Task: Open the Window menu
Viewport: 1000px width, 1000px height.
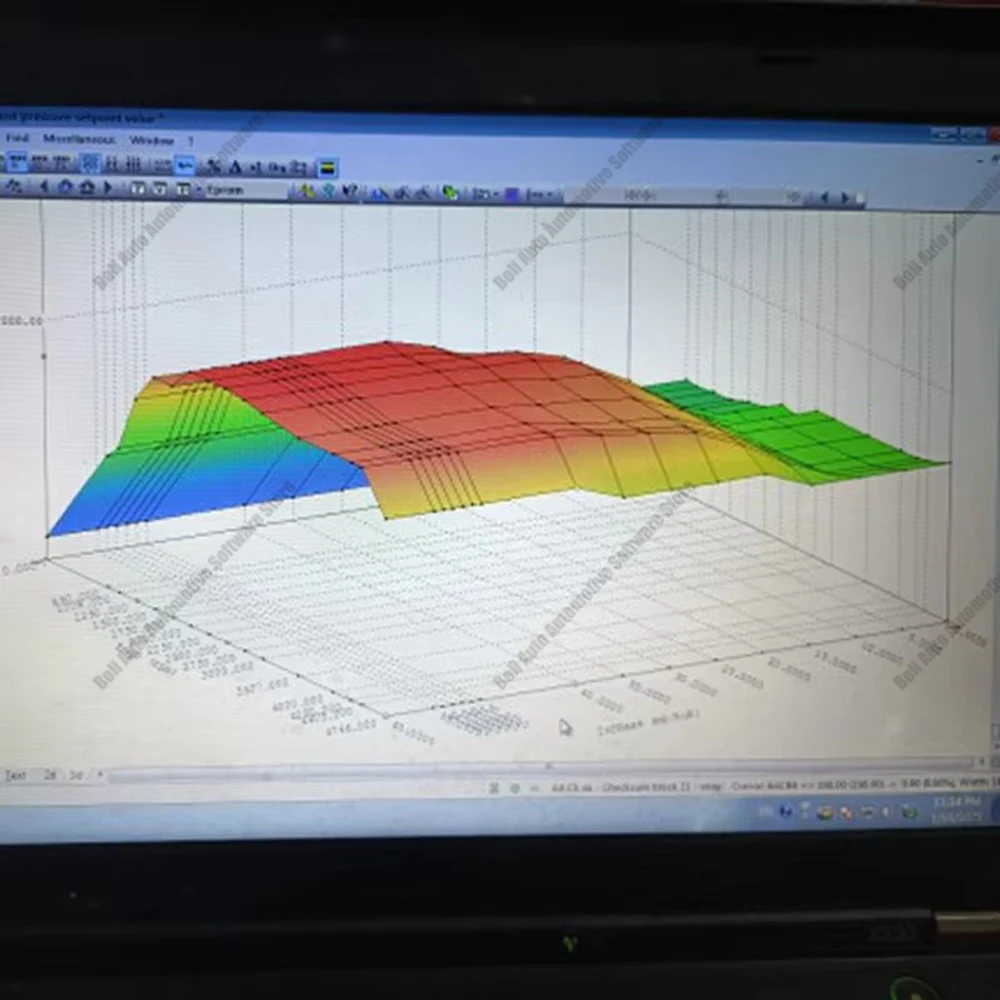Action: [151, 140]
